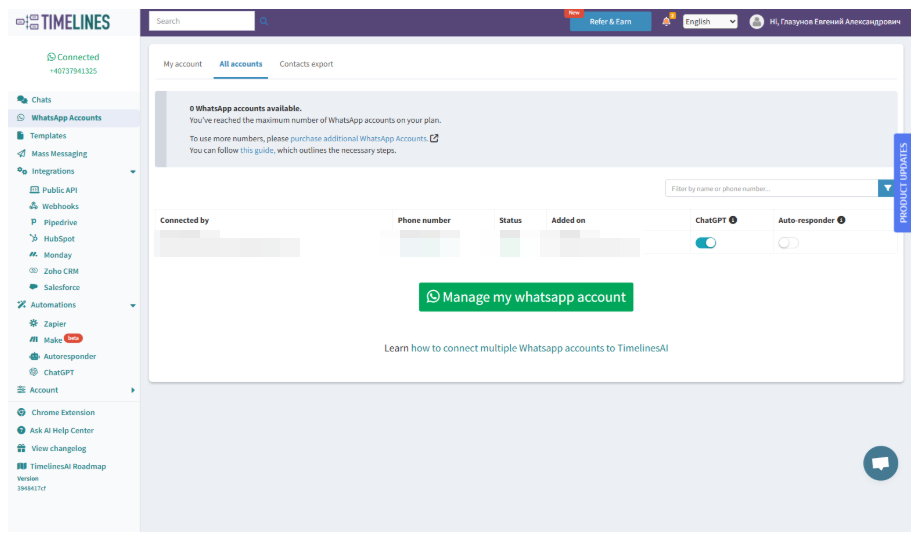Viewport: 915px width, 538px height.
Task: Select the All accounts tab
Action: 240,64
